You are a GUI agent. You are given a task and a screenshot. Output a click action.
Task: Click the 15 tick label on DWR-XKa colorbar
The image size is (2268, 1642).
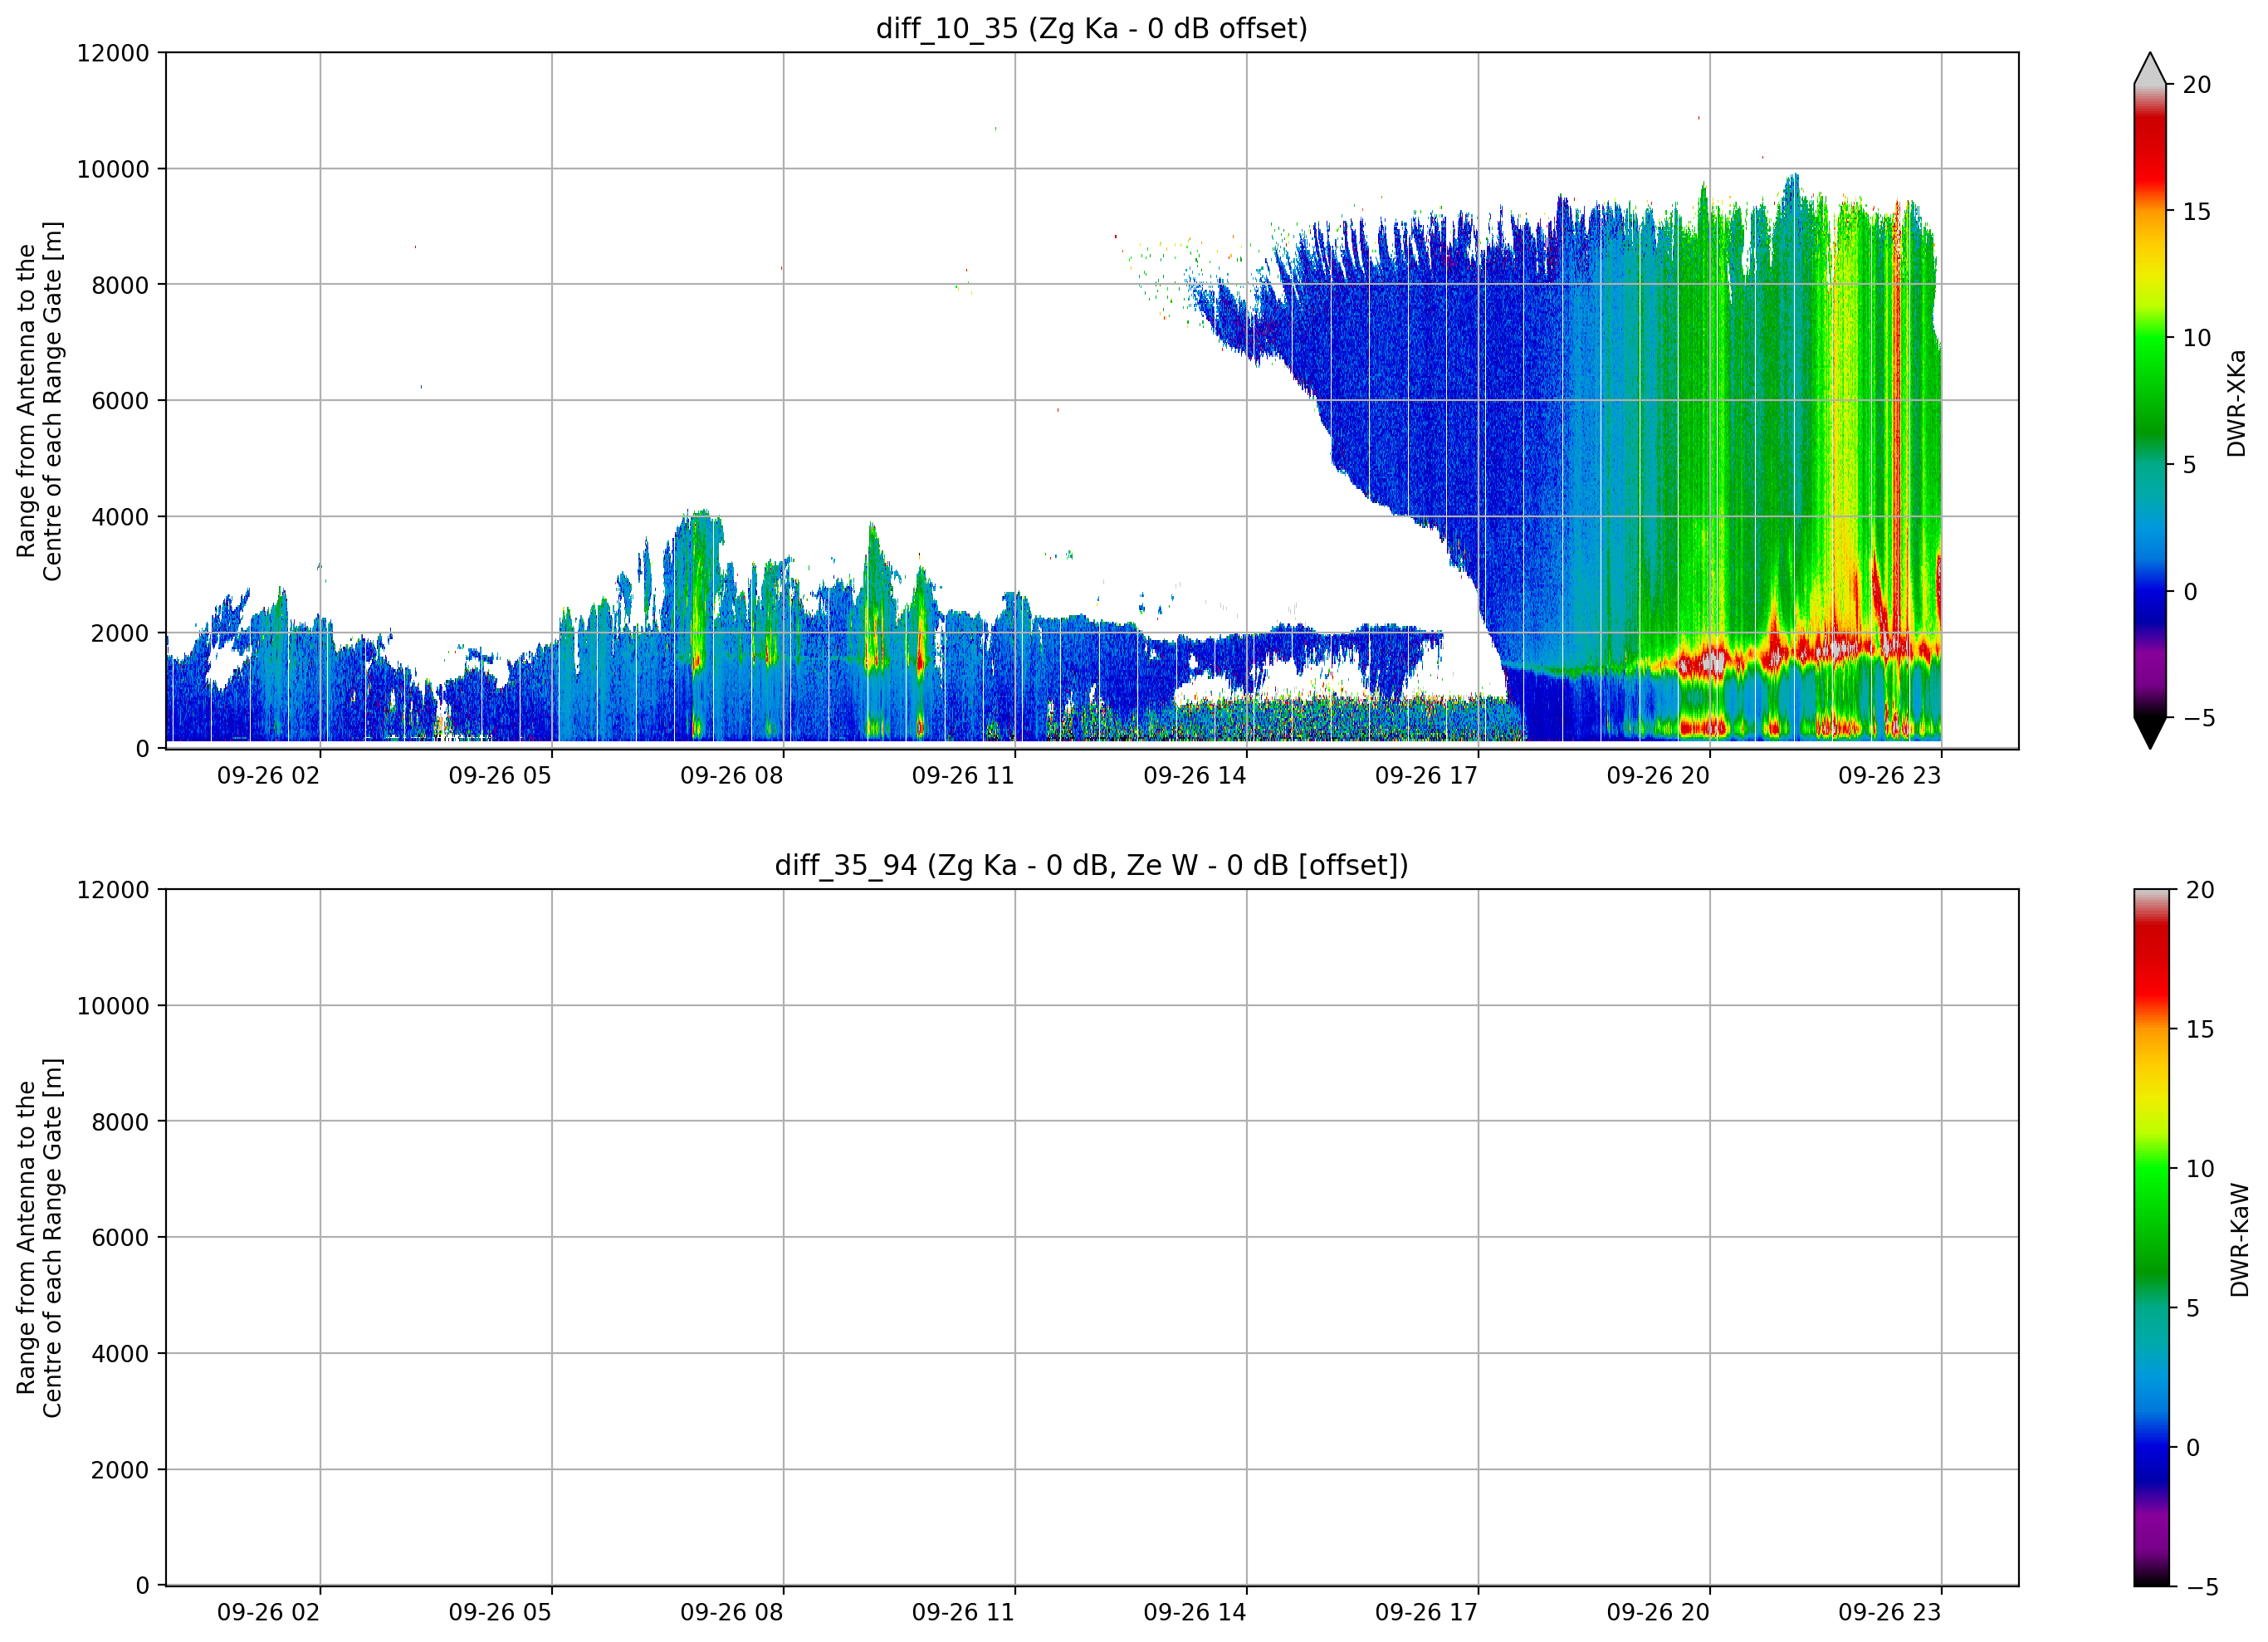point(2196,212)
